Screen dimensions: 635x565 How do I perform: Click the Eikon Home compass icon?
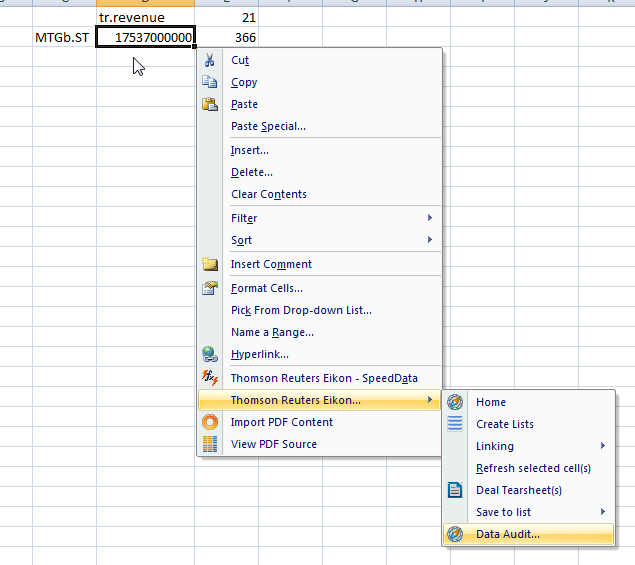[455, 402]
